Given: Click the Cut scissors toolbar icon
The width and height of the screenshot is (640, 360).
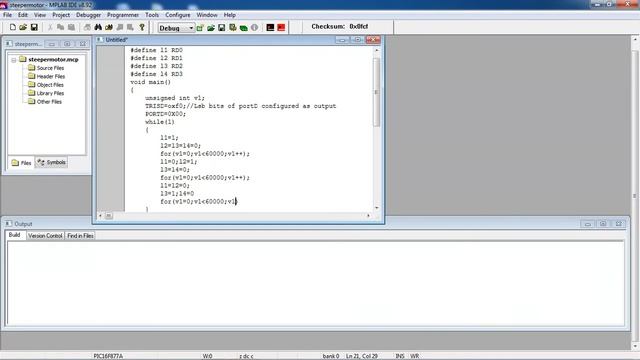Looking at the screenshot, I should (50, 27).
